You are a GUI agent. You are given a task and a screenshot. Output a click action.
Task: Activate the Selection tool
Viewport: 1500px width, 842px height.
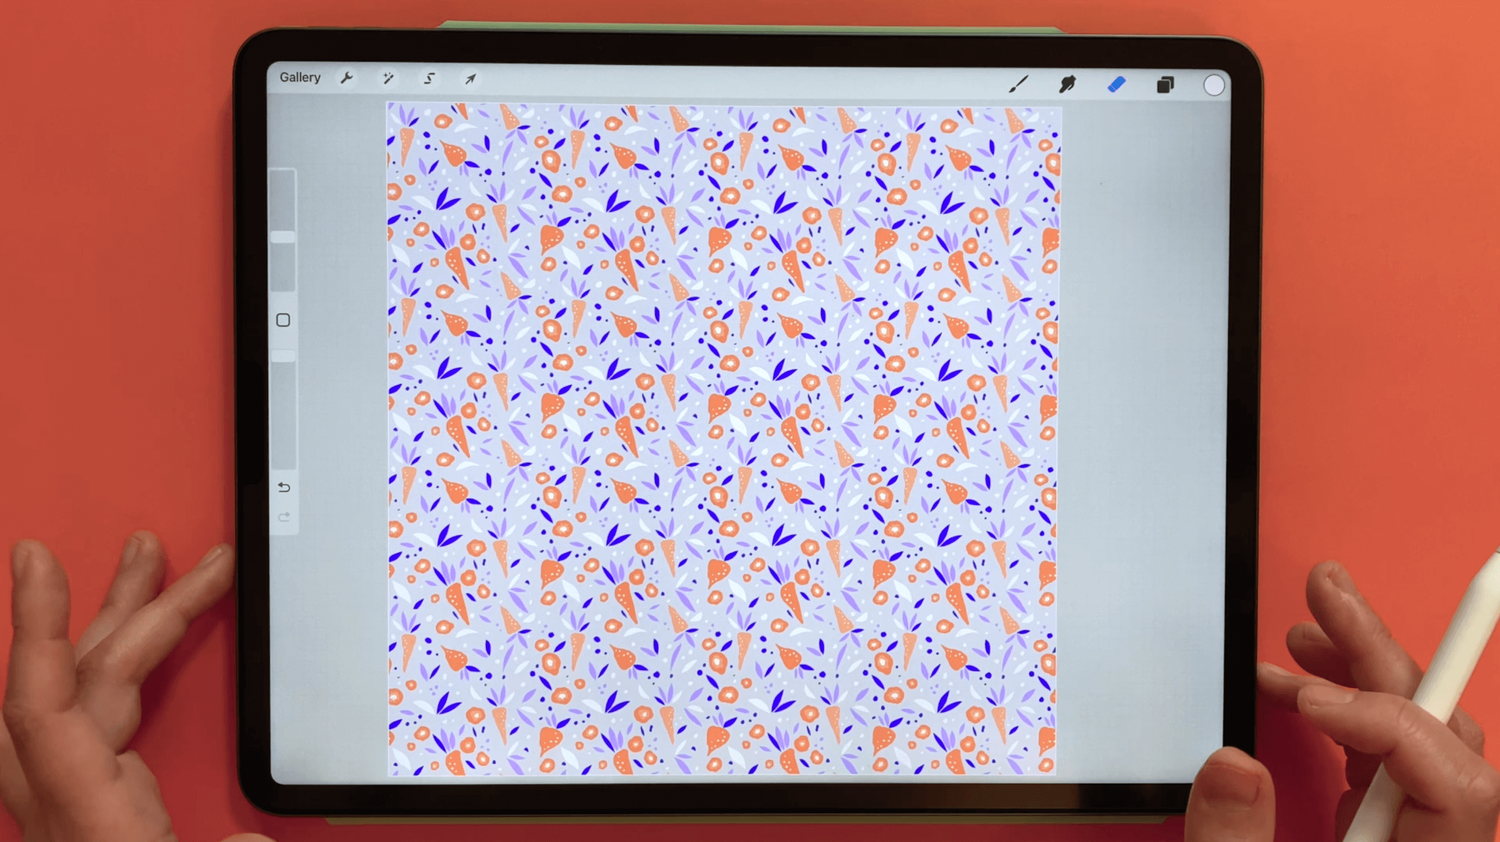tap(428, 78)
